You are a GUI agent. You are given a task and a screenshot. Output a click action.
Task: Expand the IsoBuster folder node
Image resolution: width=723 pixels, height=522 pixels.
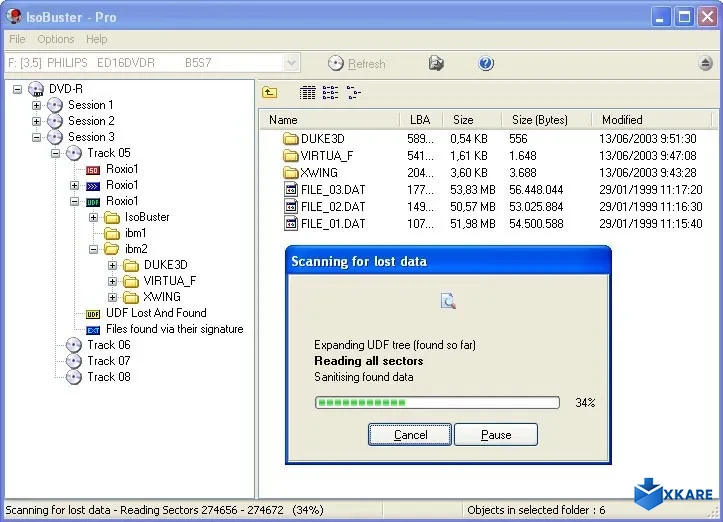click(94, 217)
